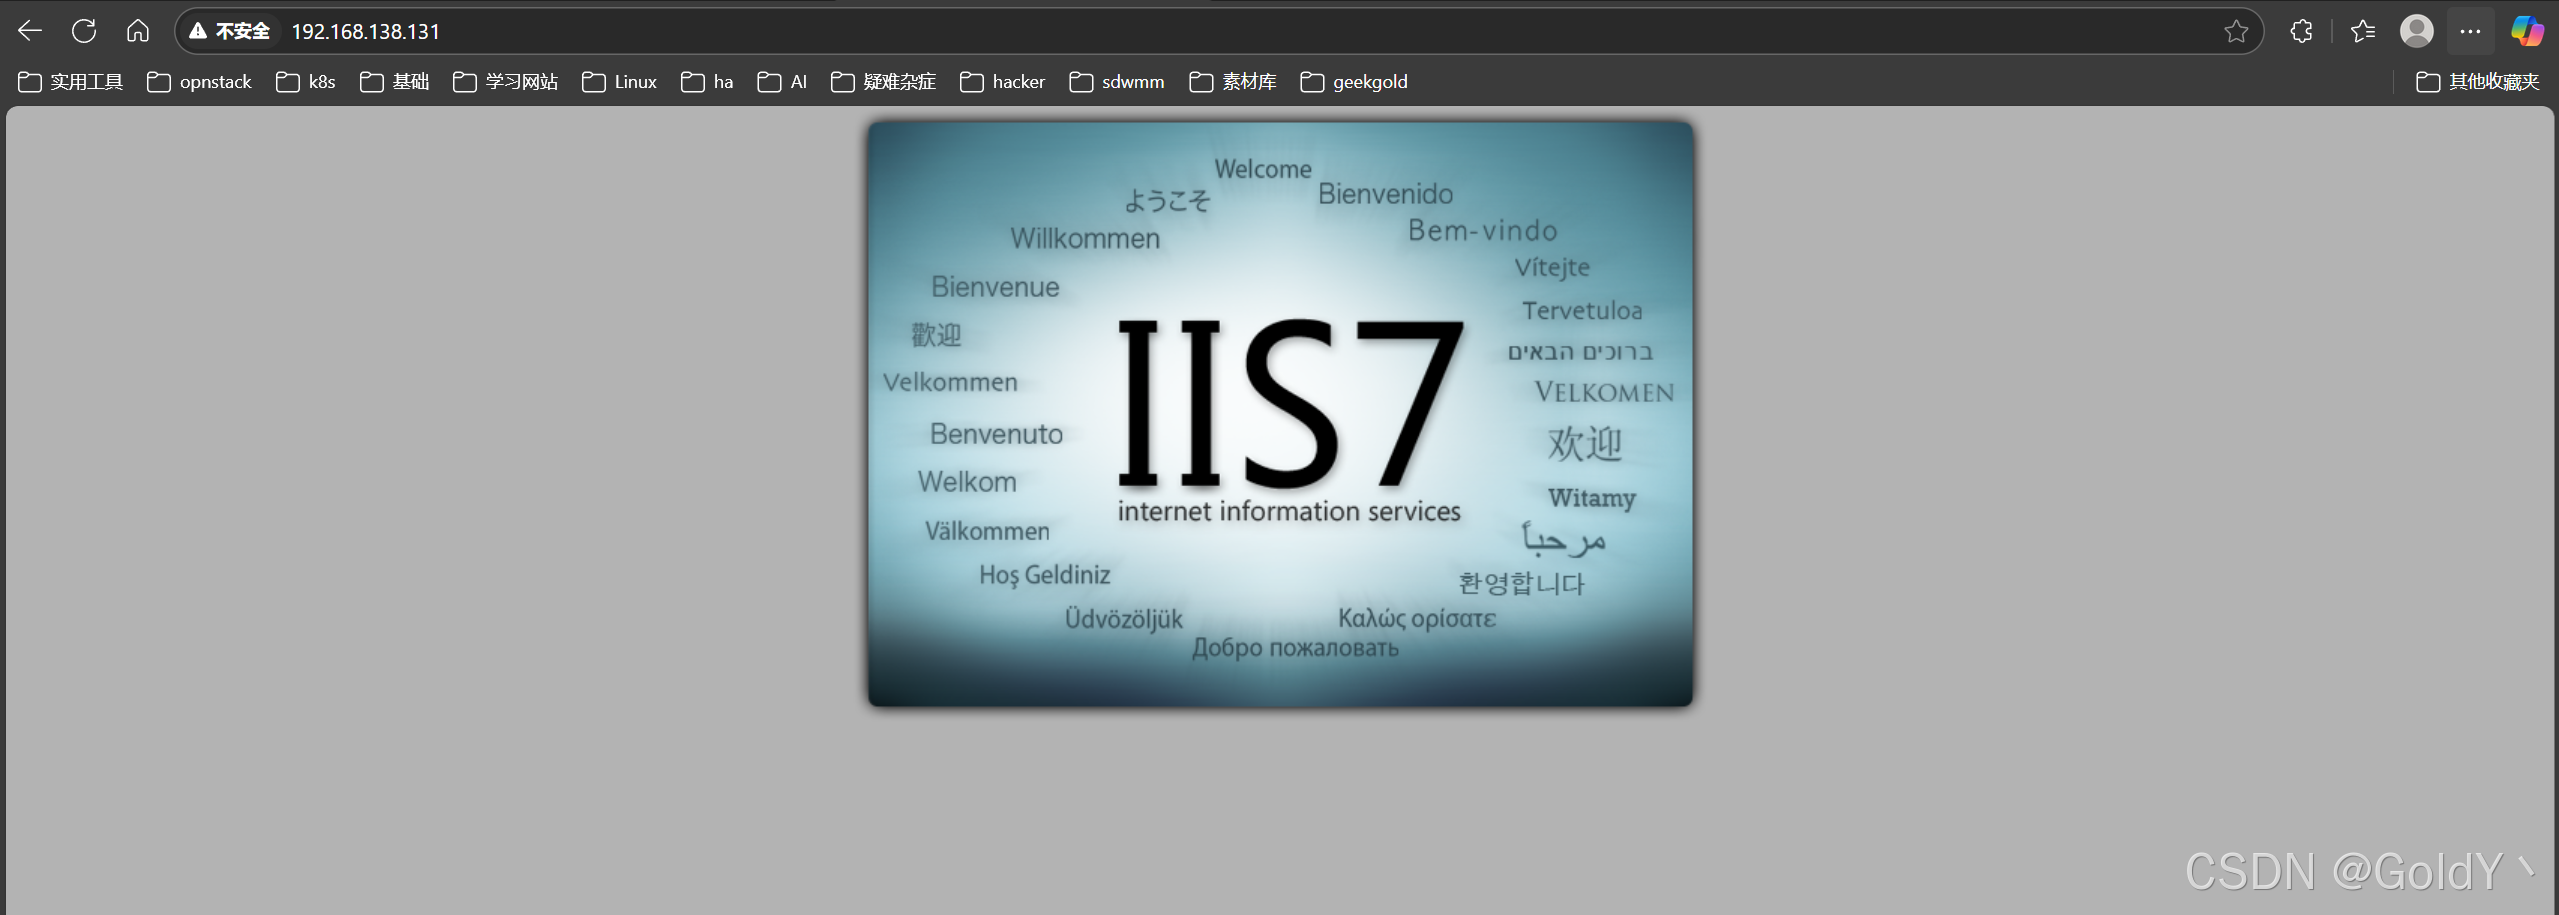Open the user profile avatar
This screenshot has height=915, width=2559.
(x=2417, y=31)
